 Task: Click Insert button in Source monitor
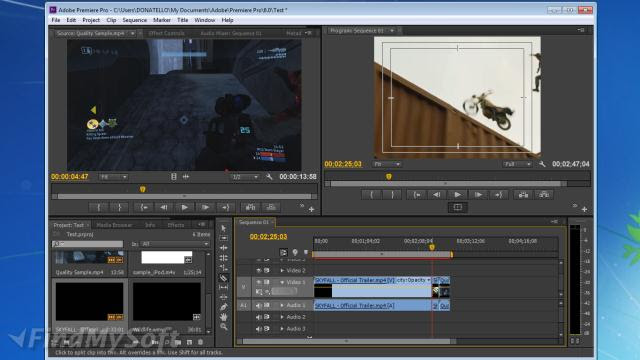point(250,207)
